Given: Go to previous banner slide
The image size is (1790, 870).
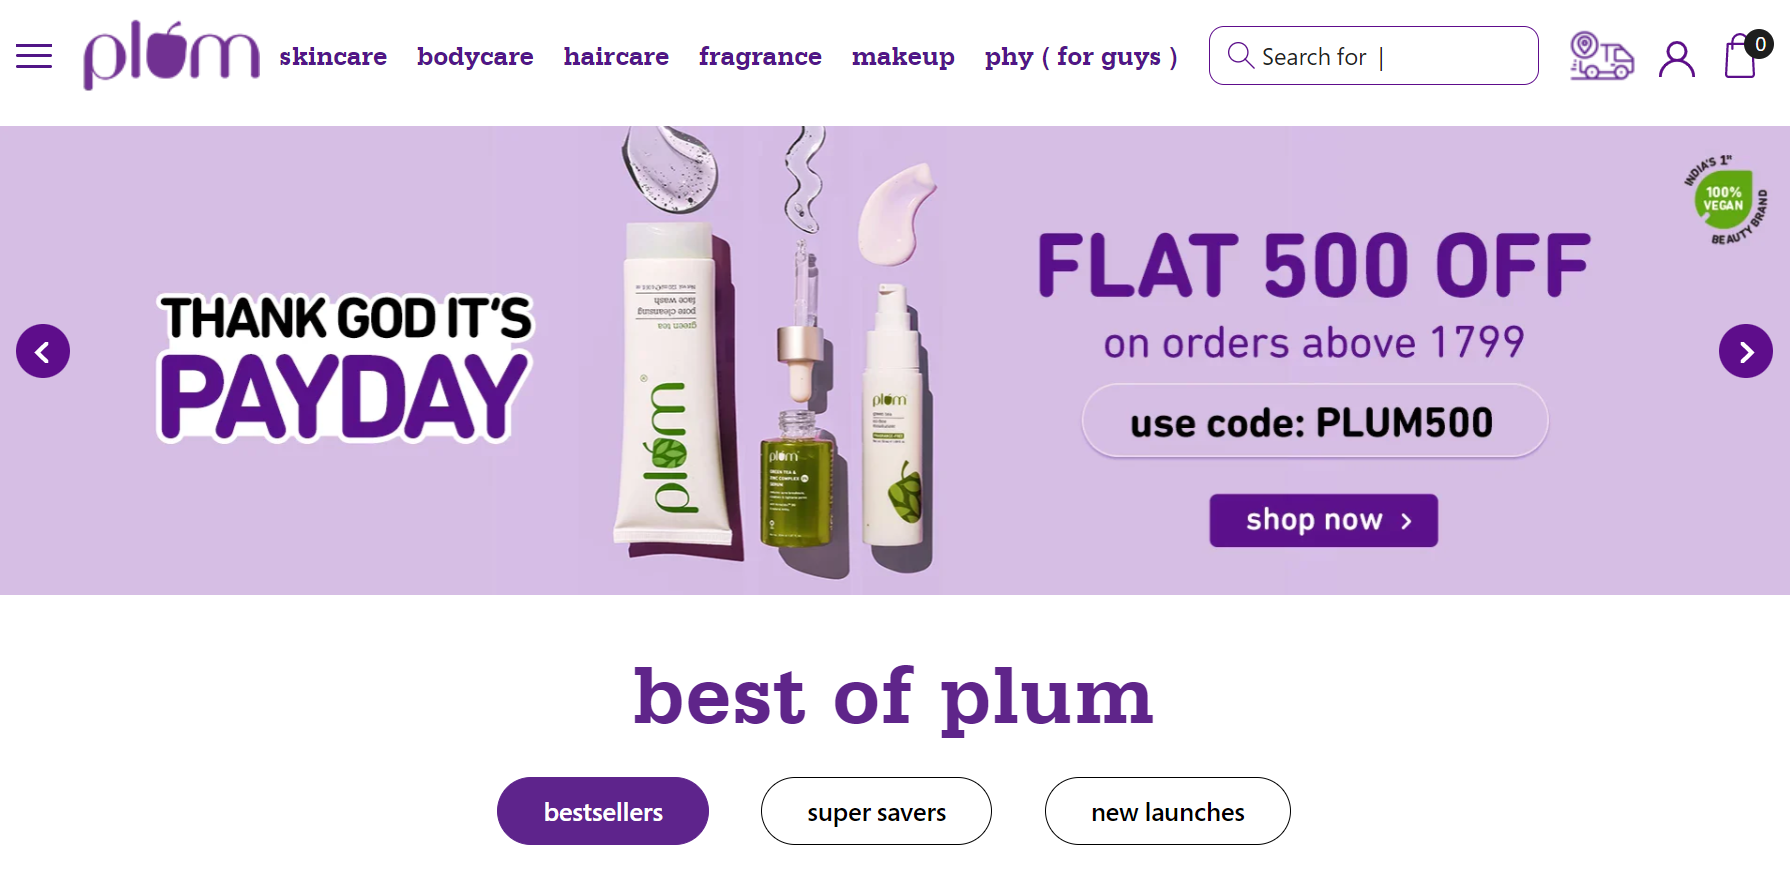Looking at the screenshot, I should click(43, 351).
